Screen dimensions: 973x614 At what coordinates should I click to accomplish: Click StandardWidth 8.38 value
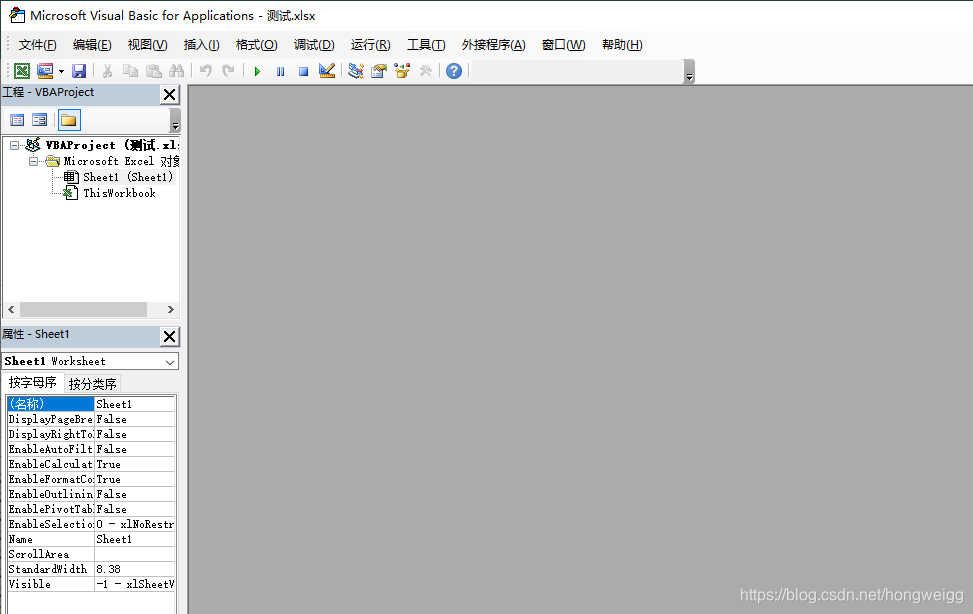coord(134,569)
